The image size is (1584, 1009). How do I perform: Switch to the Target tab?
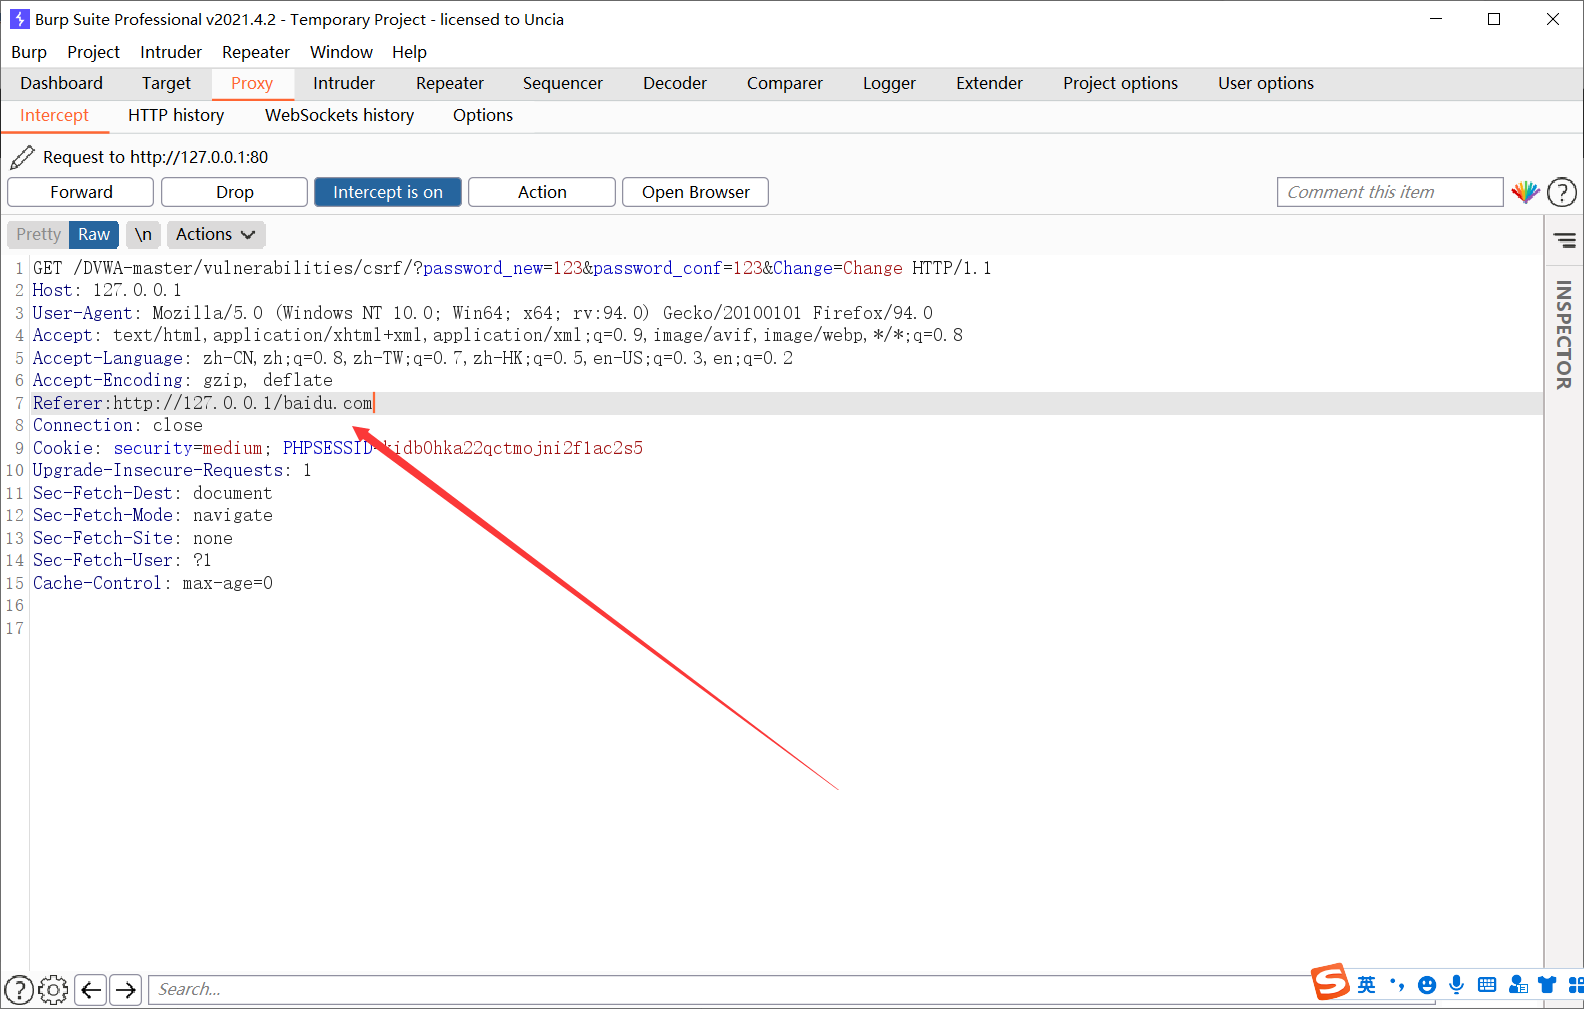tap(166, 83)
